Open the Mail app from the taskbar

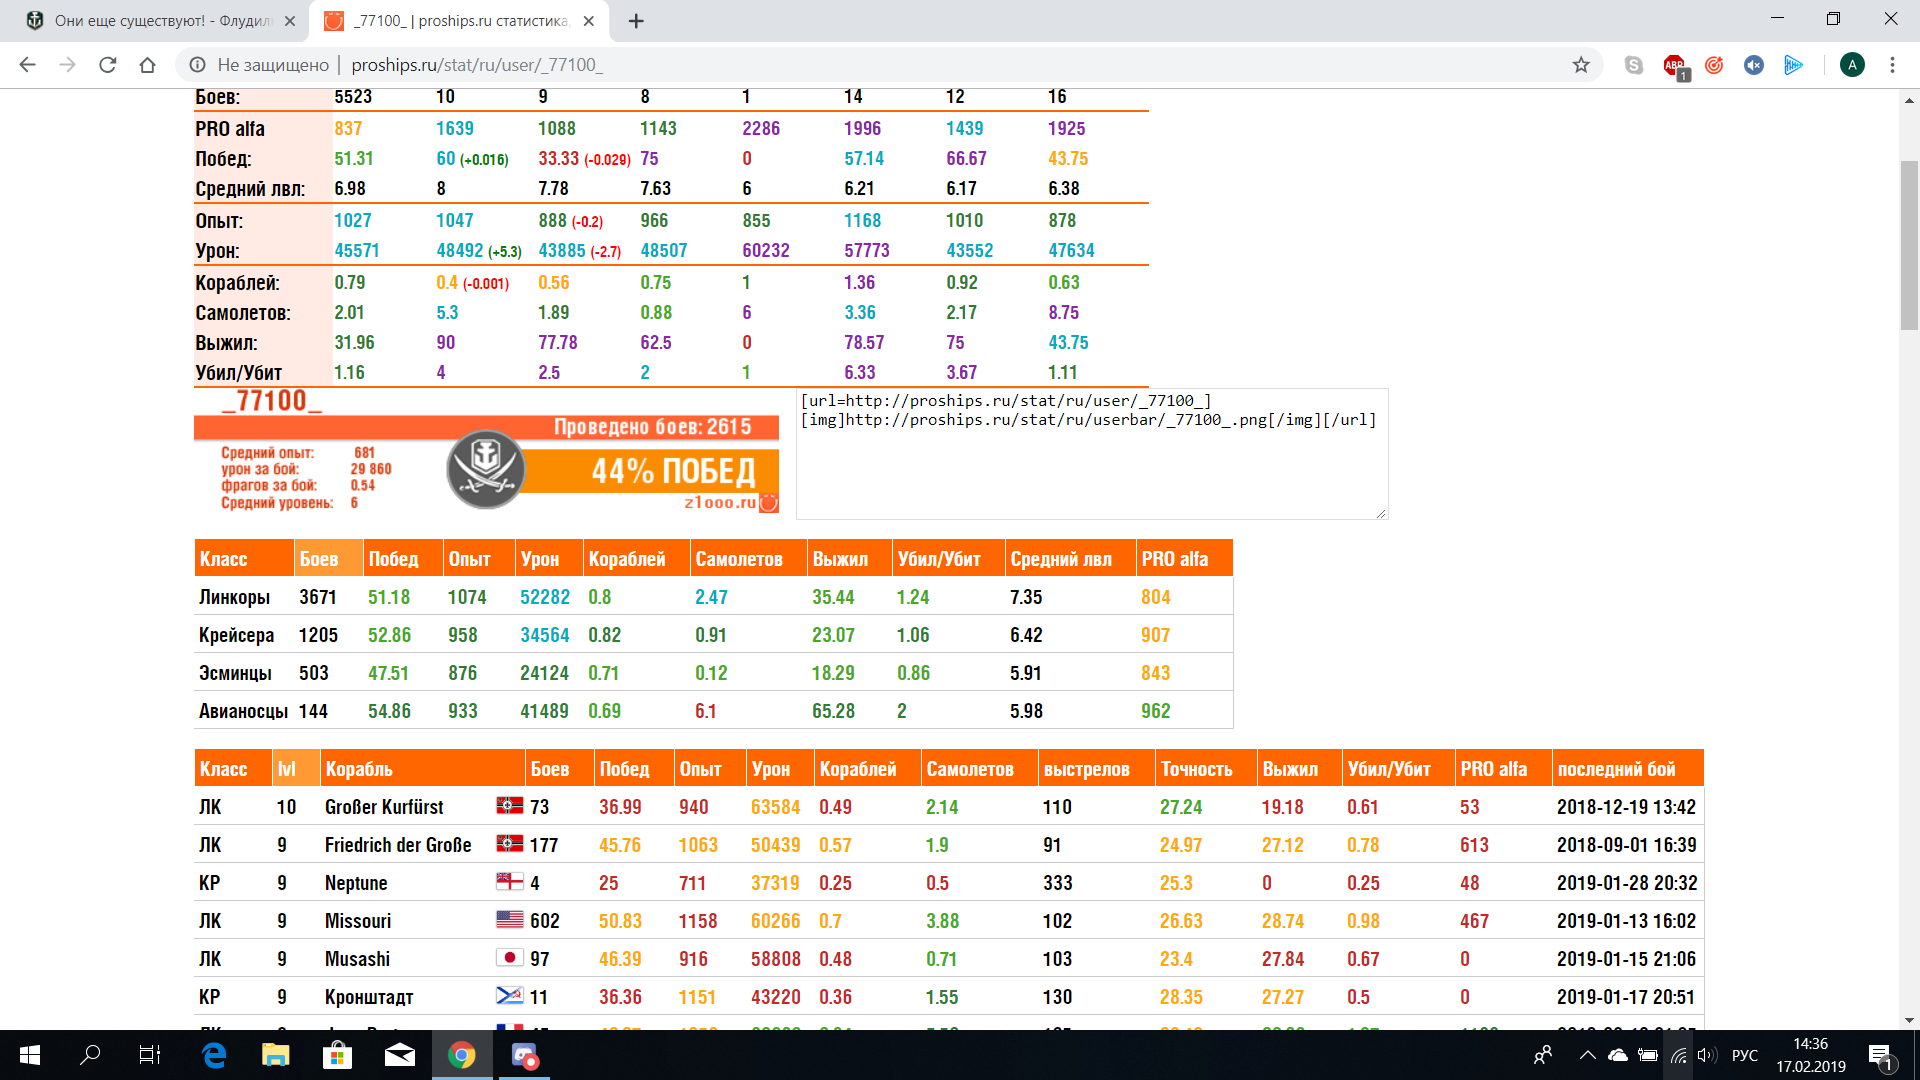pos(400,1055)
